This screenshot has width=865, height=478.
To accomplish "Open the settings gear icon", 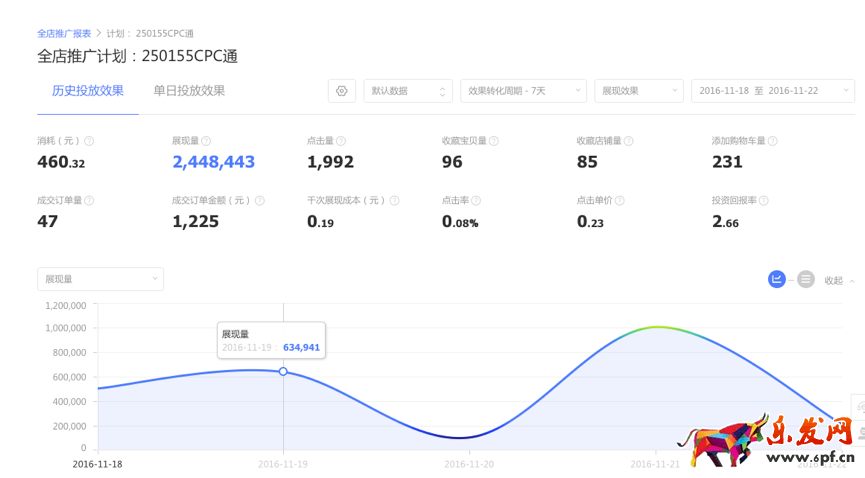I will (342, 91).
